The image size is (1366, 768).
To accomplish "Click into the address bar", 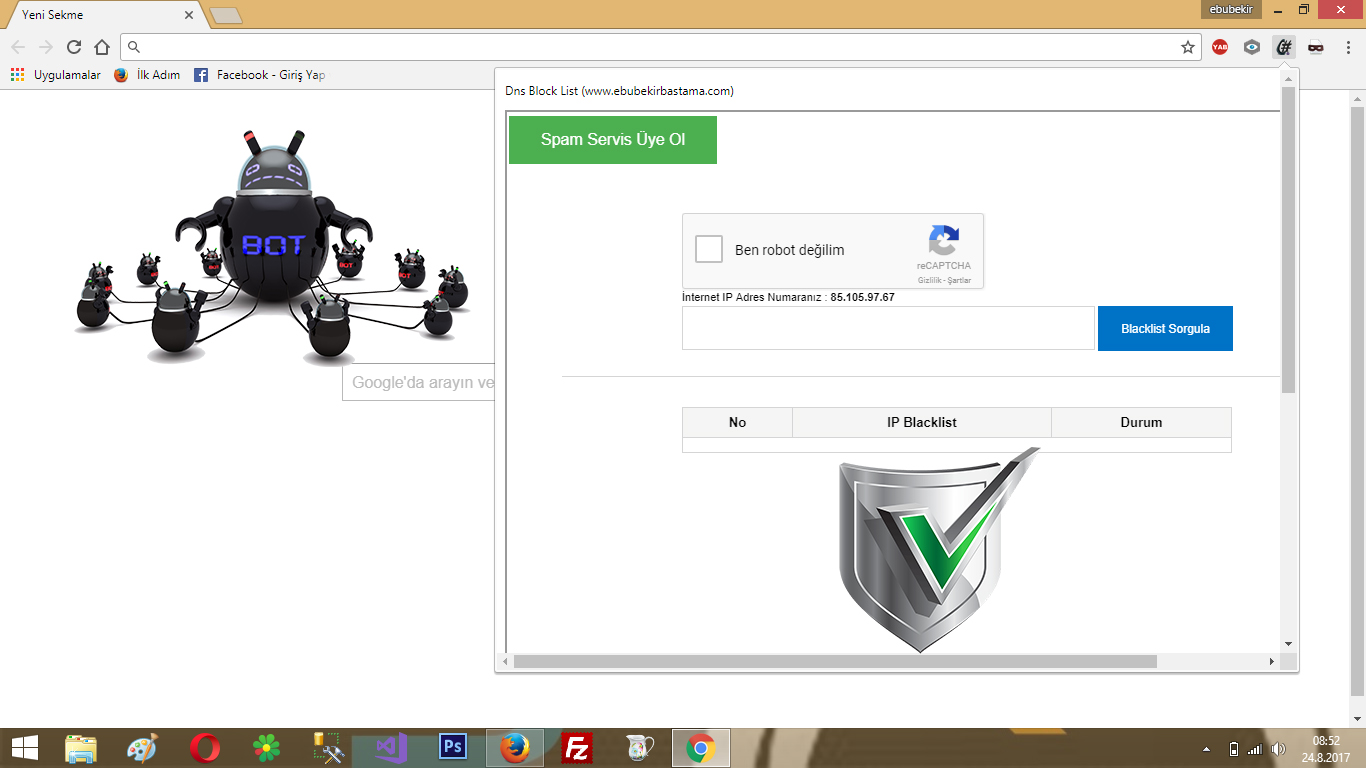I will 660,47.
